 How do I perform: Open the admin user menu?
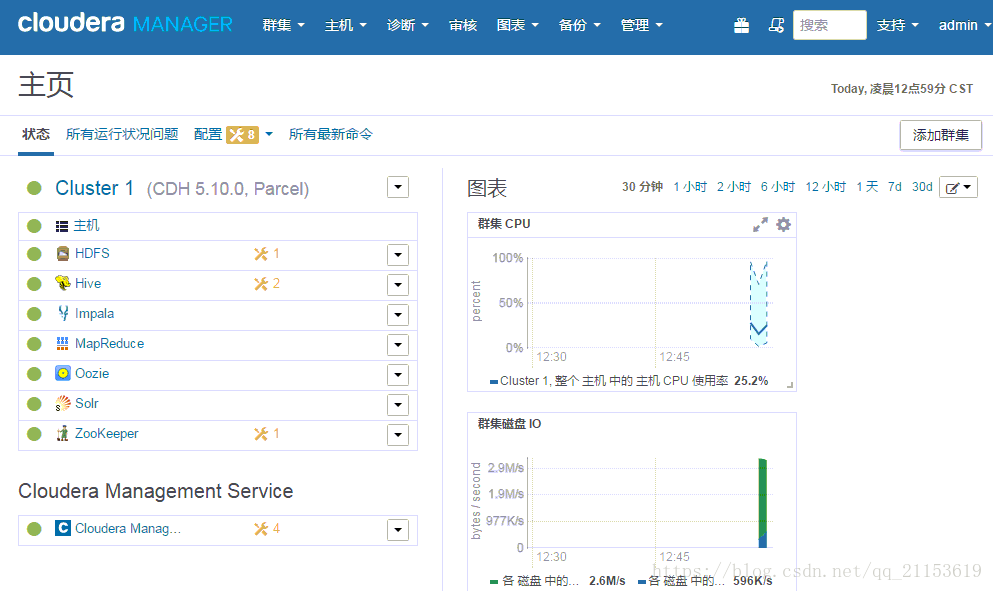click(x=965, y=25)
